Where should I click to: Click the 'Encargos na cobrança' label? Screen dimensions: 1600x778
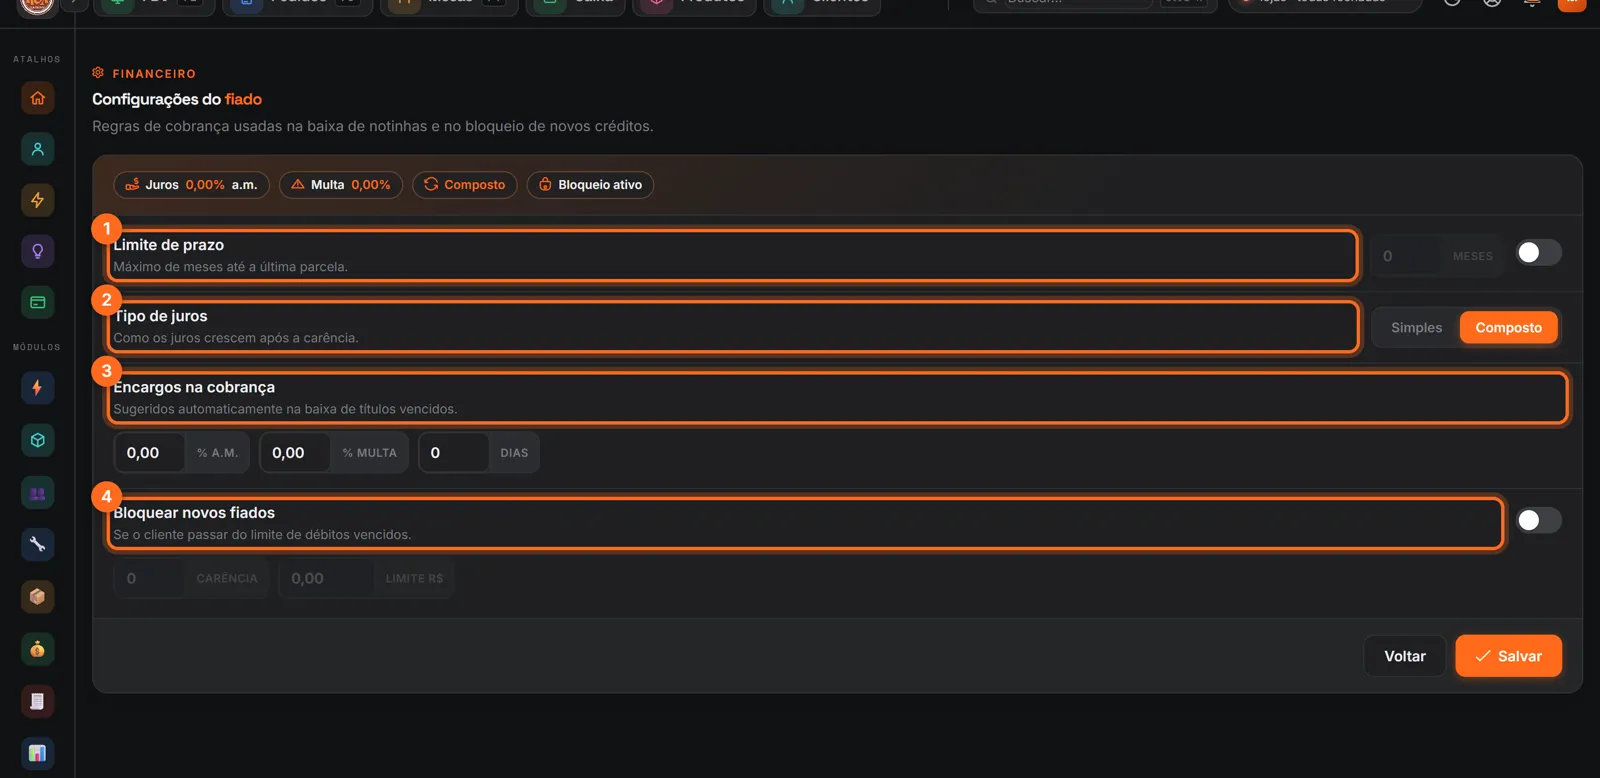click(194, 387)
